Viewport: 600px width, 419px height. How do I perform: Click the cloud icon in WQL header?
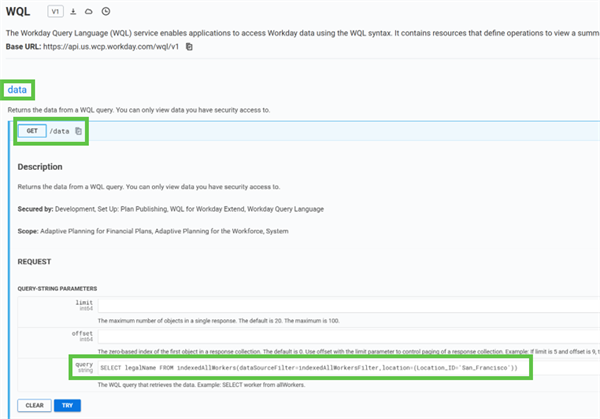89,11
